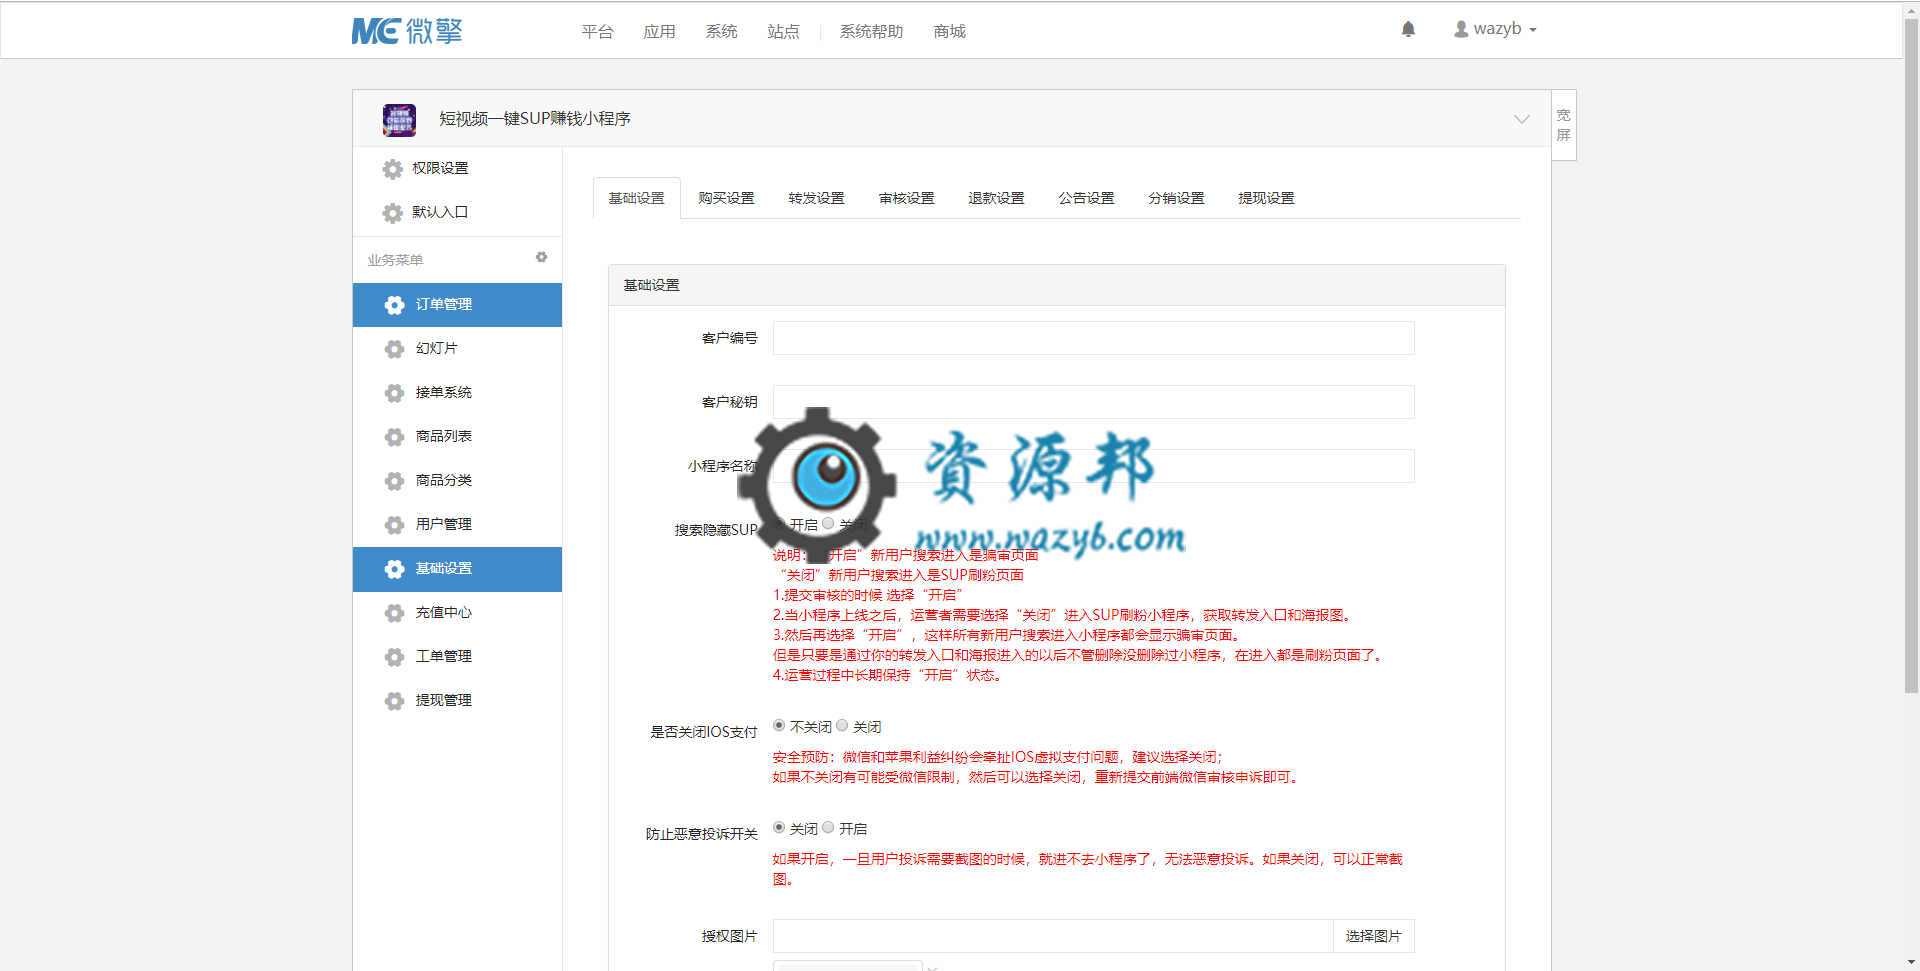Click the small gear beside 业务菜单
The width and height of the screenshot is (1920, 971).
click(541, 257)
